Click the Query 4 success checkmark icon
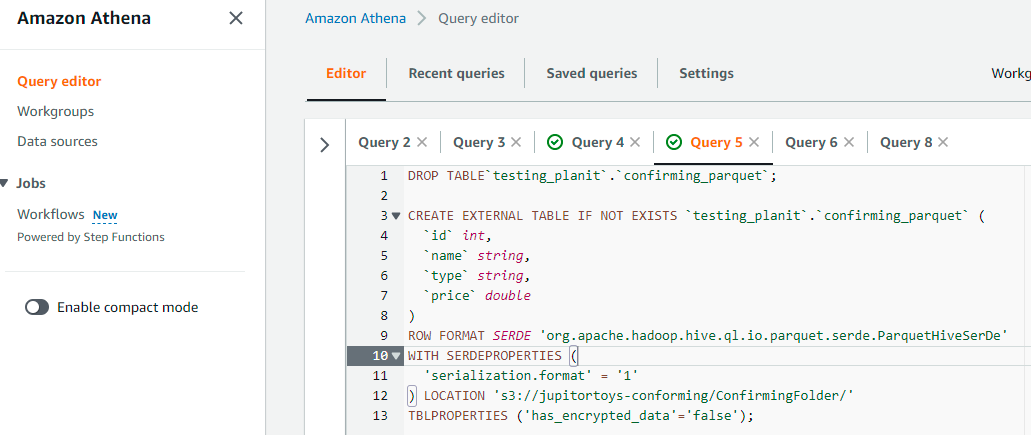This screenshot has height=435, width=1031. click(555, 142)
